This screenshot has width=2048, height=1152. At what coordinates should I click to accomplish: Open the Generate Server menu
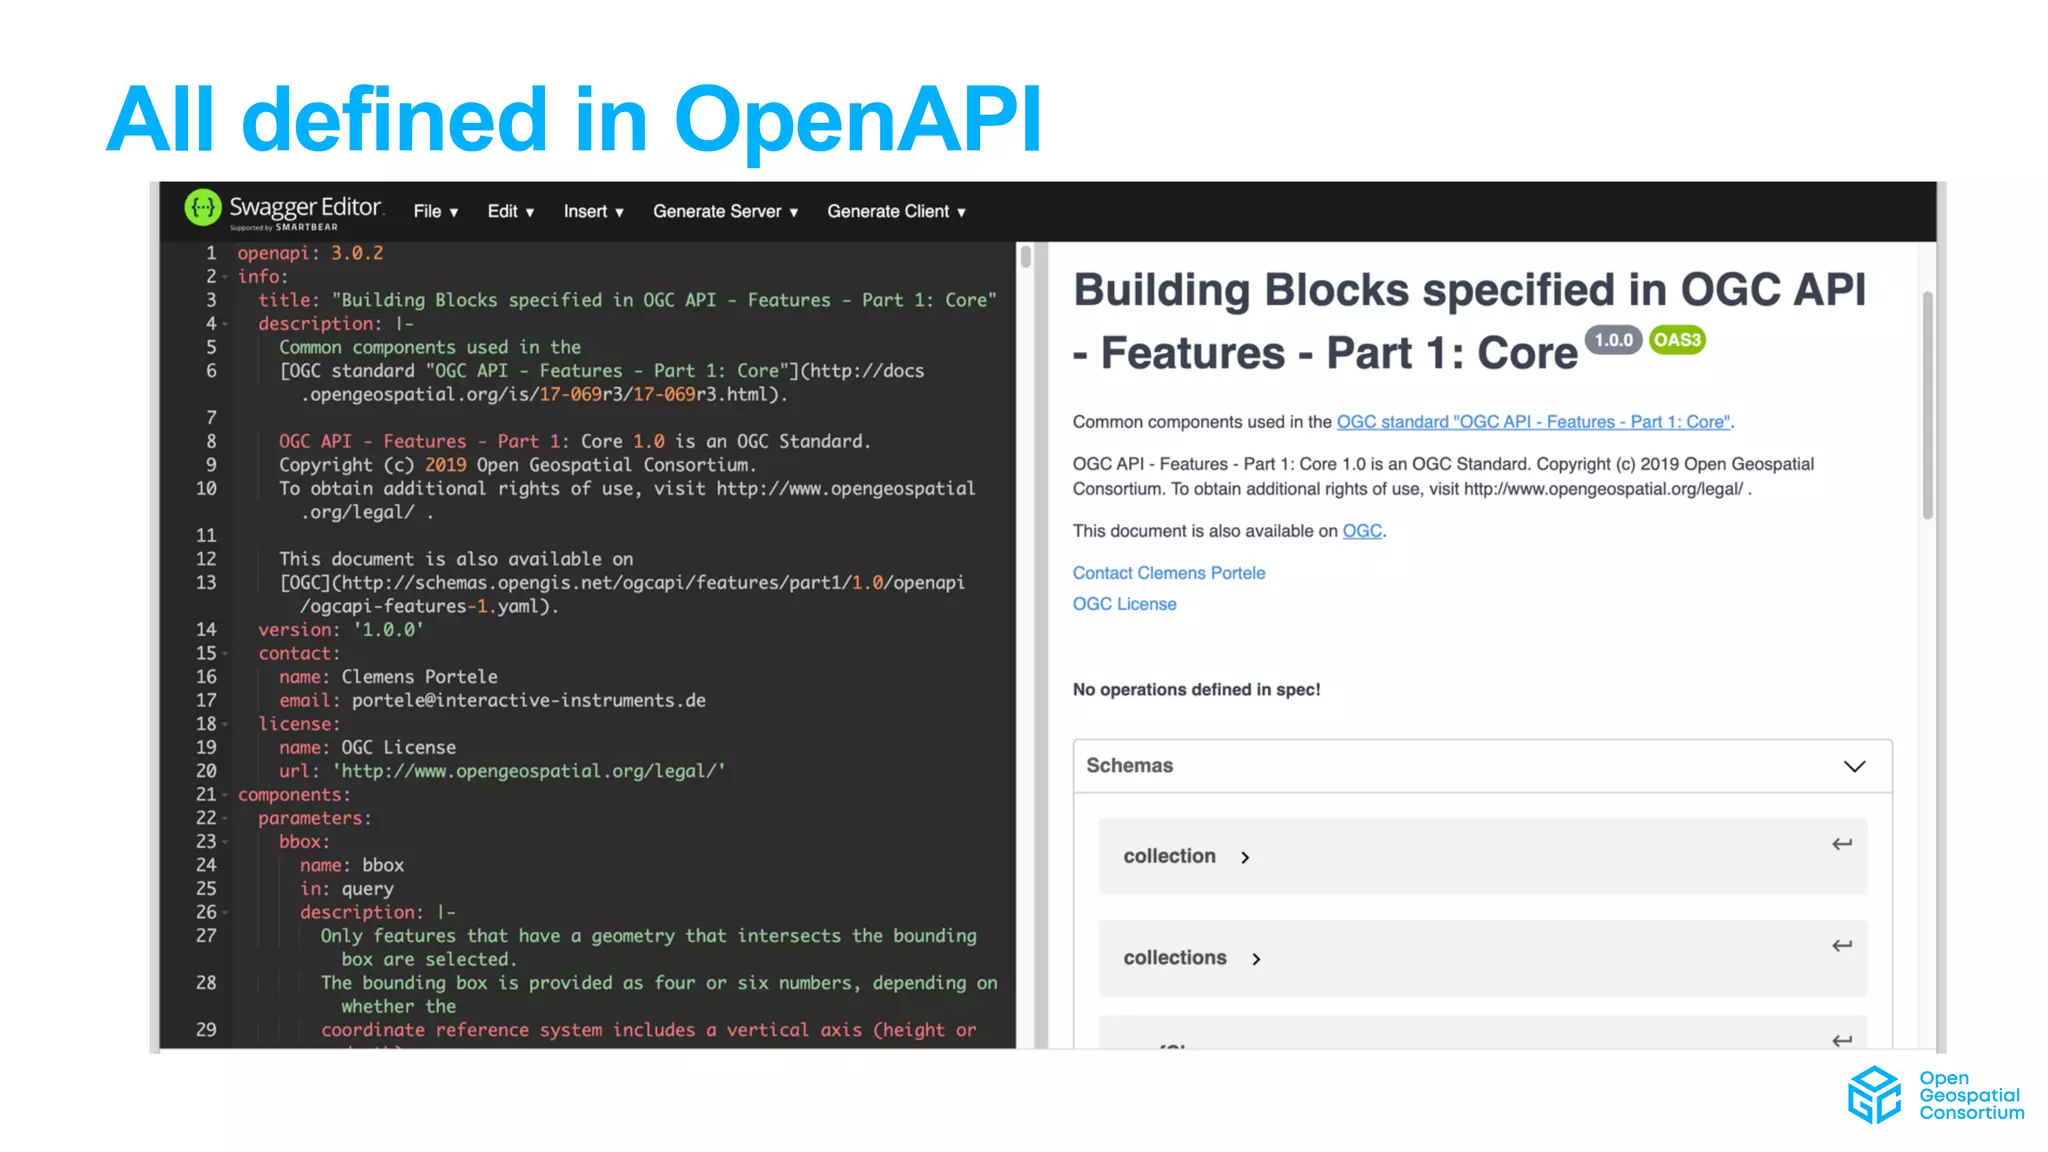[x=726, y=211]
